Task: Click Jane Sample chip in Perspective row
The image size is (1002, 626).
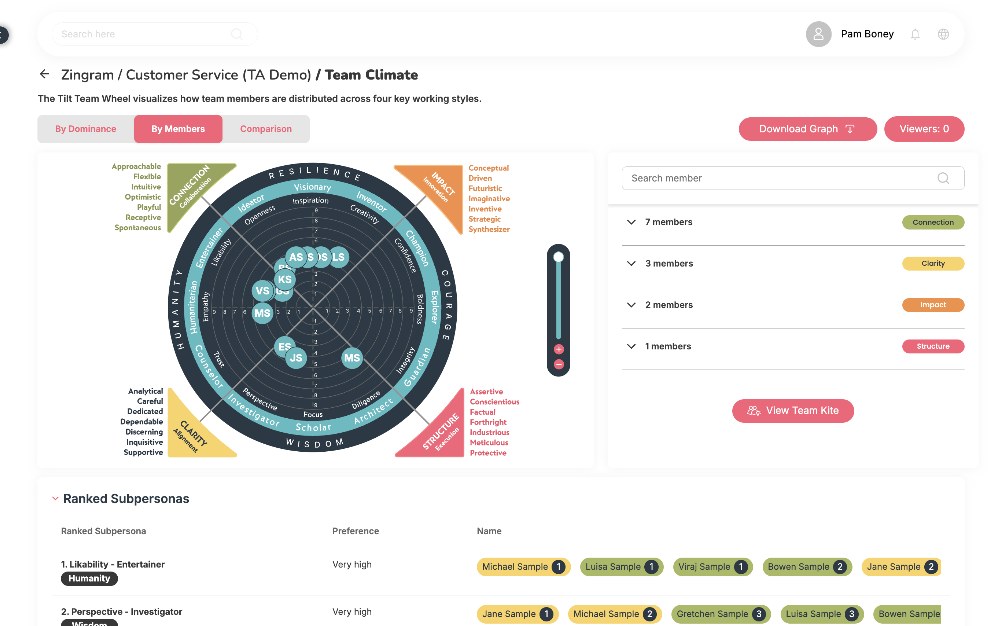Action: pos(518,614)
